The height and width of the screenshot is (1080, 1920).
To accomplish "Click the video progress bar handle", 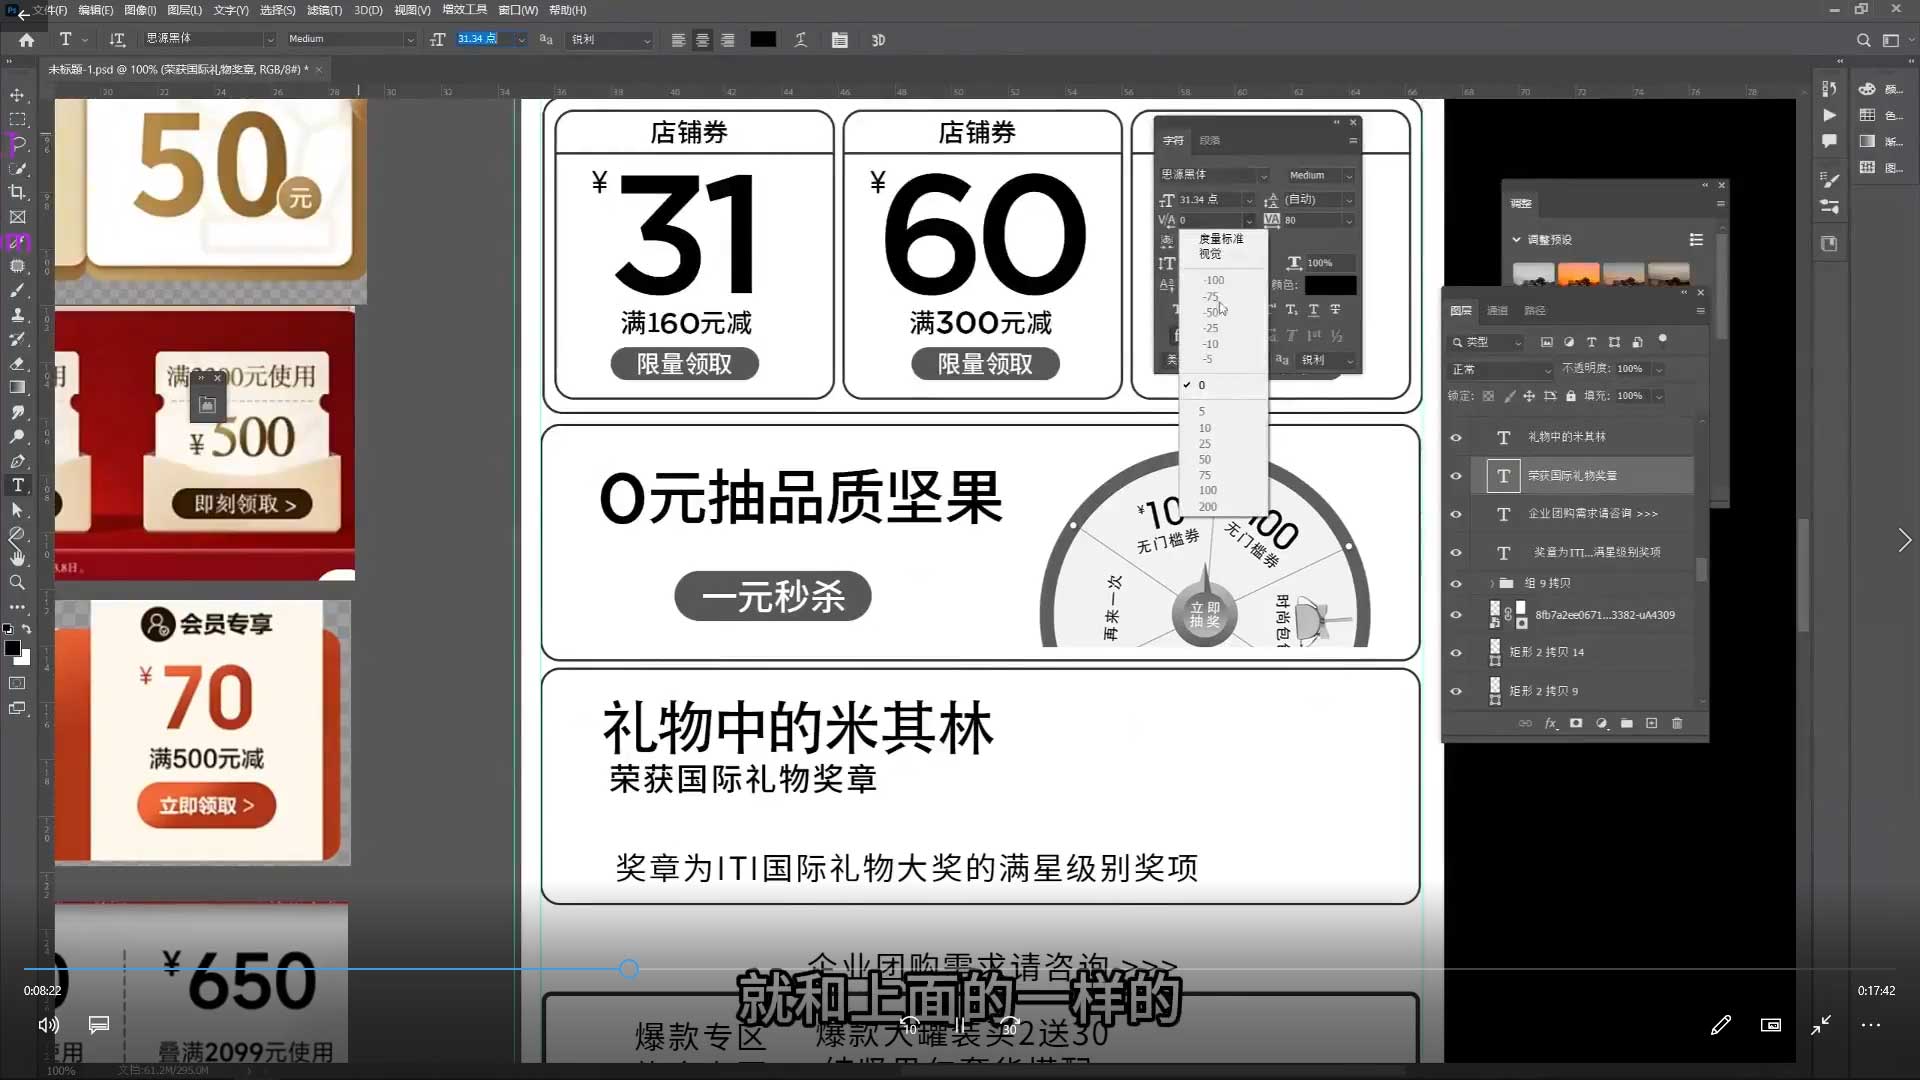I will 628,969.
